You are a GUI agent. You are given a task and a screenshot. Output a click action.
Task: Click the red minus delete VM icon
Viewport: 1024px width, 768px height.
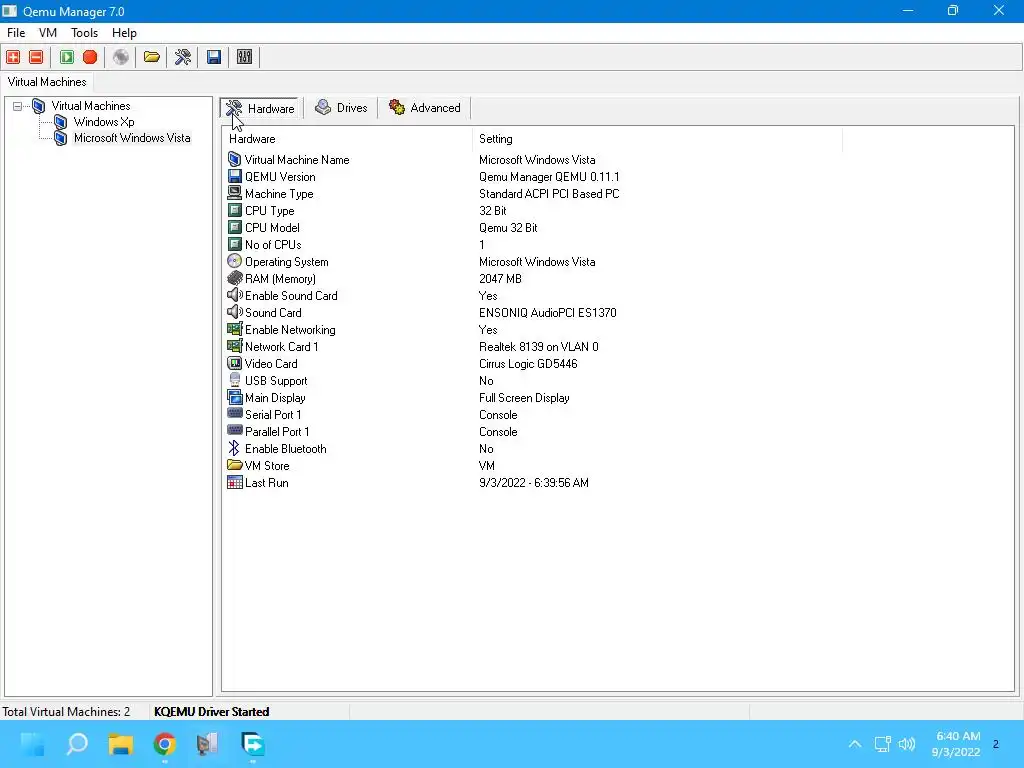point(36,57)
